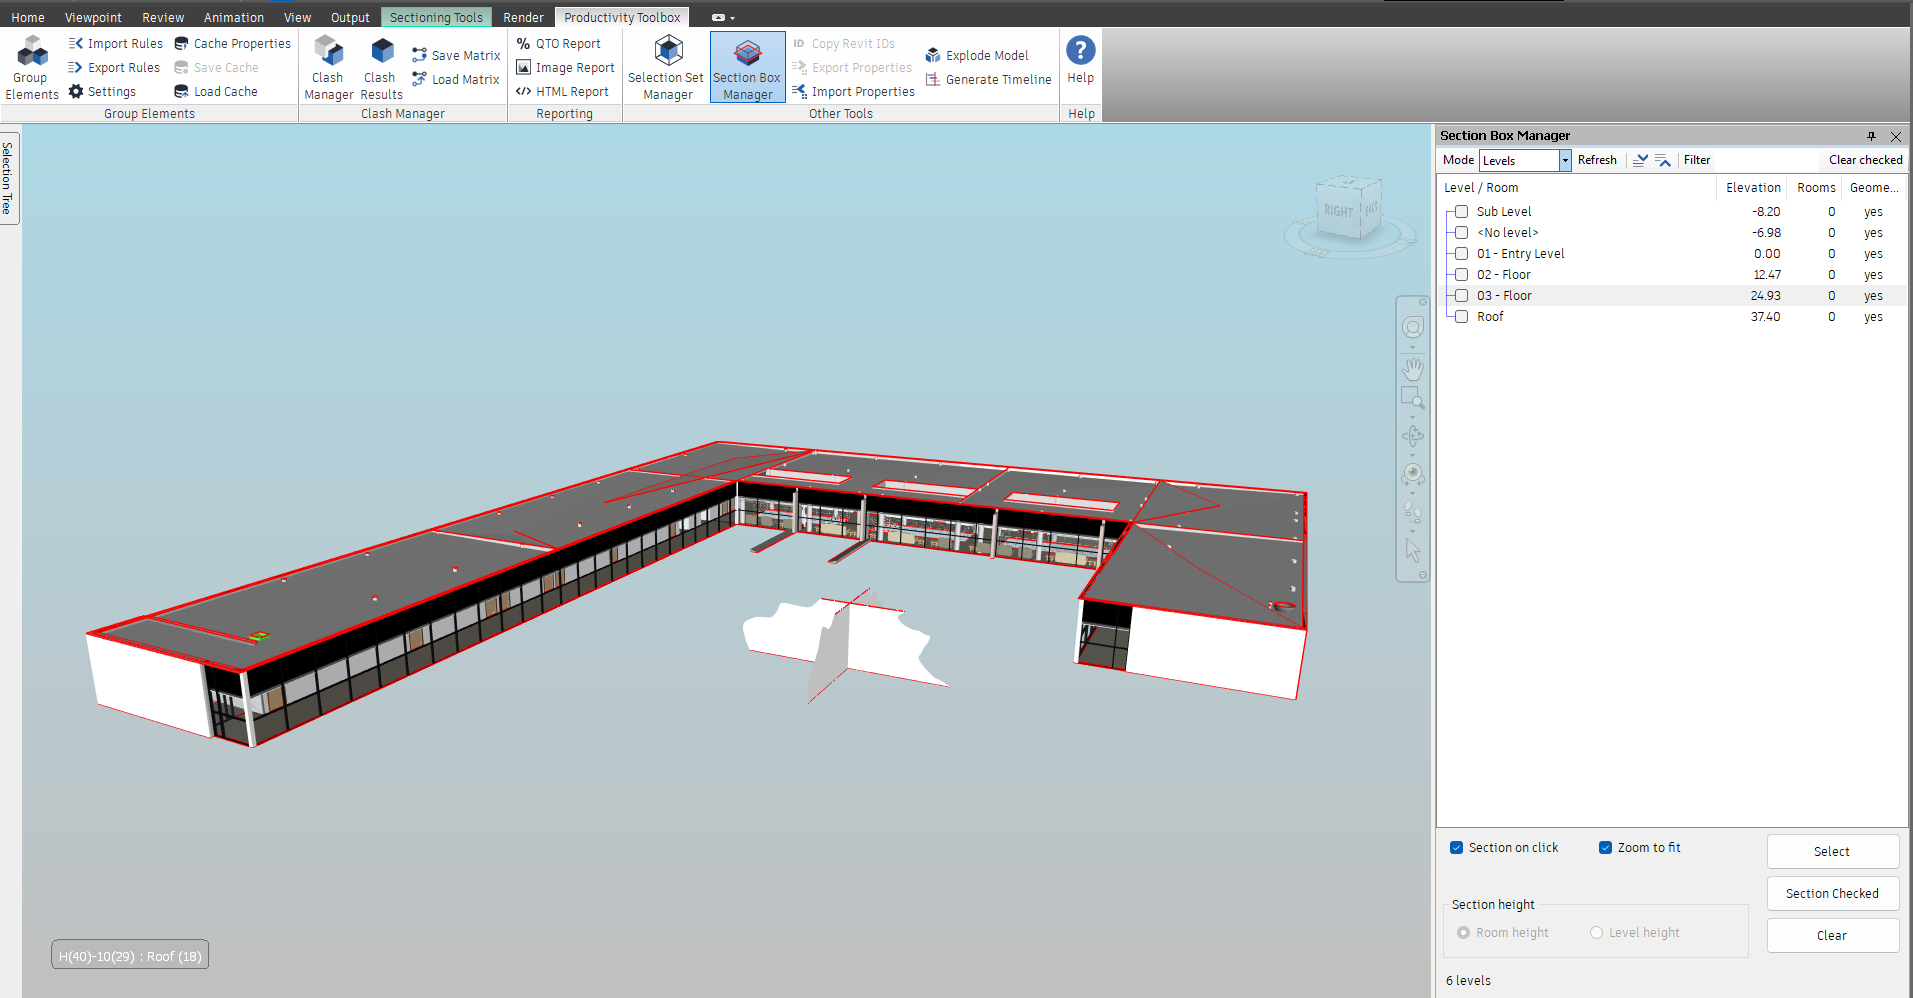Image resolution: width=1913 pixels, height=998 pixels.
Task: Open the Mode Levels dropdown
Action: click(1565, 160)
